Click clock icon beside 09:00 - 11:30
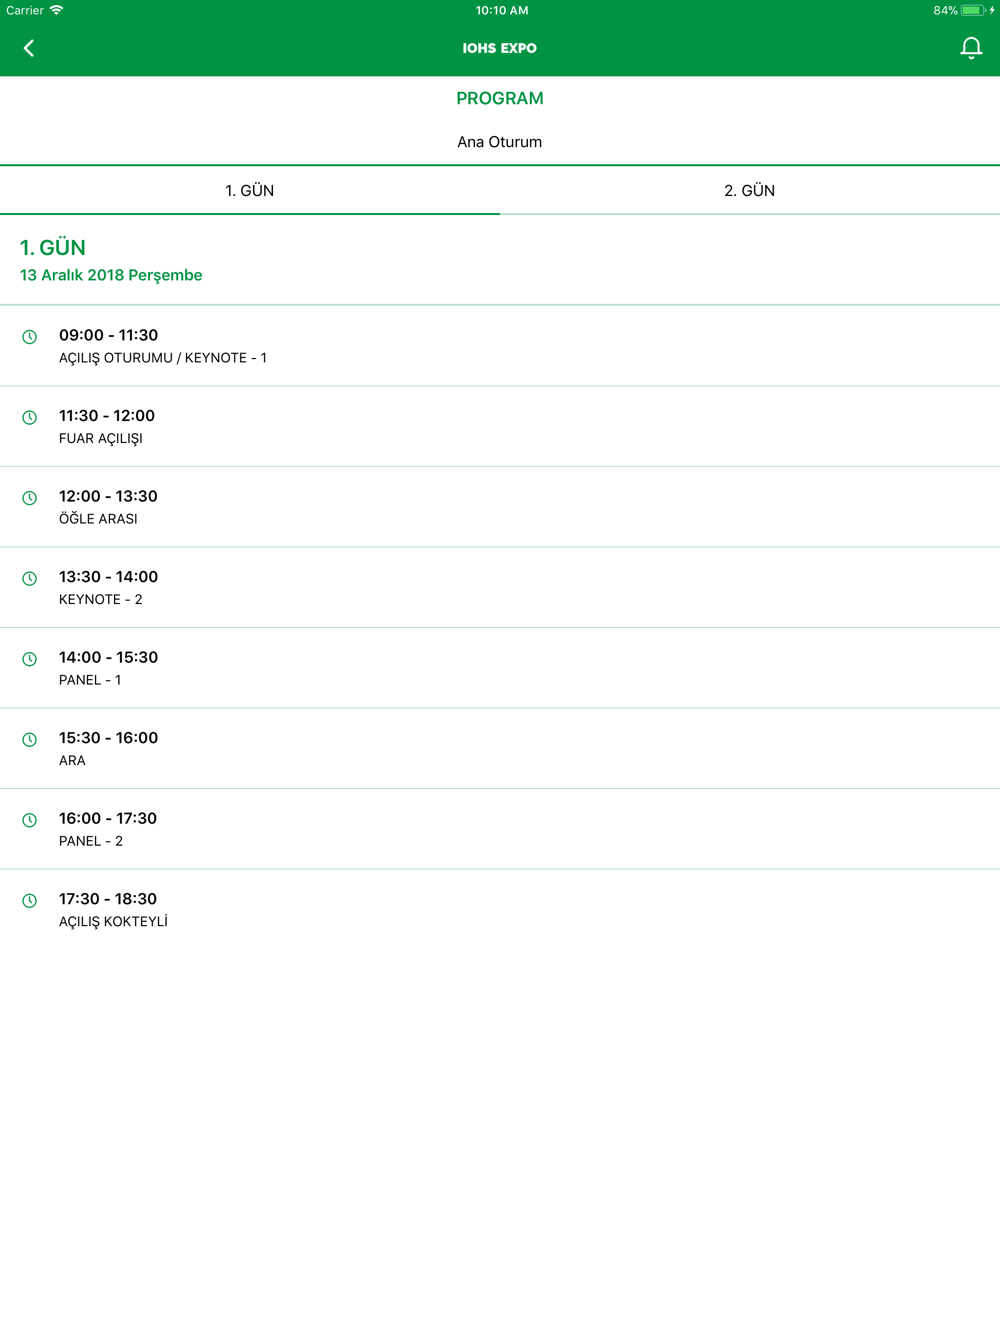Viewport: 1000px width, 1334px height. [30, 337]
